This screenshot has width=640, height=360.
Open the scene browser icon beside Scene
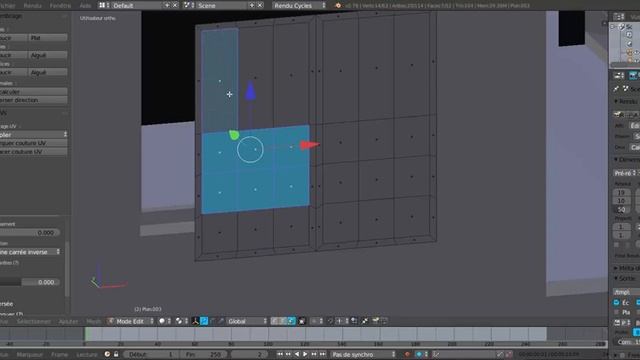189,5
